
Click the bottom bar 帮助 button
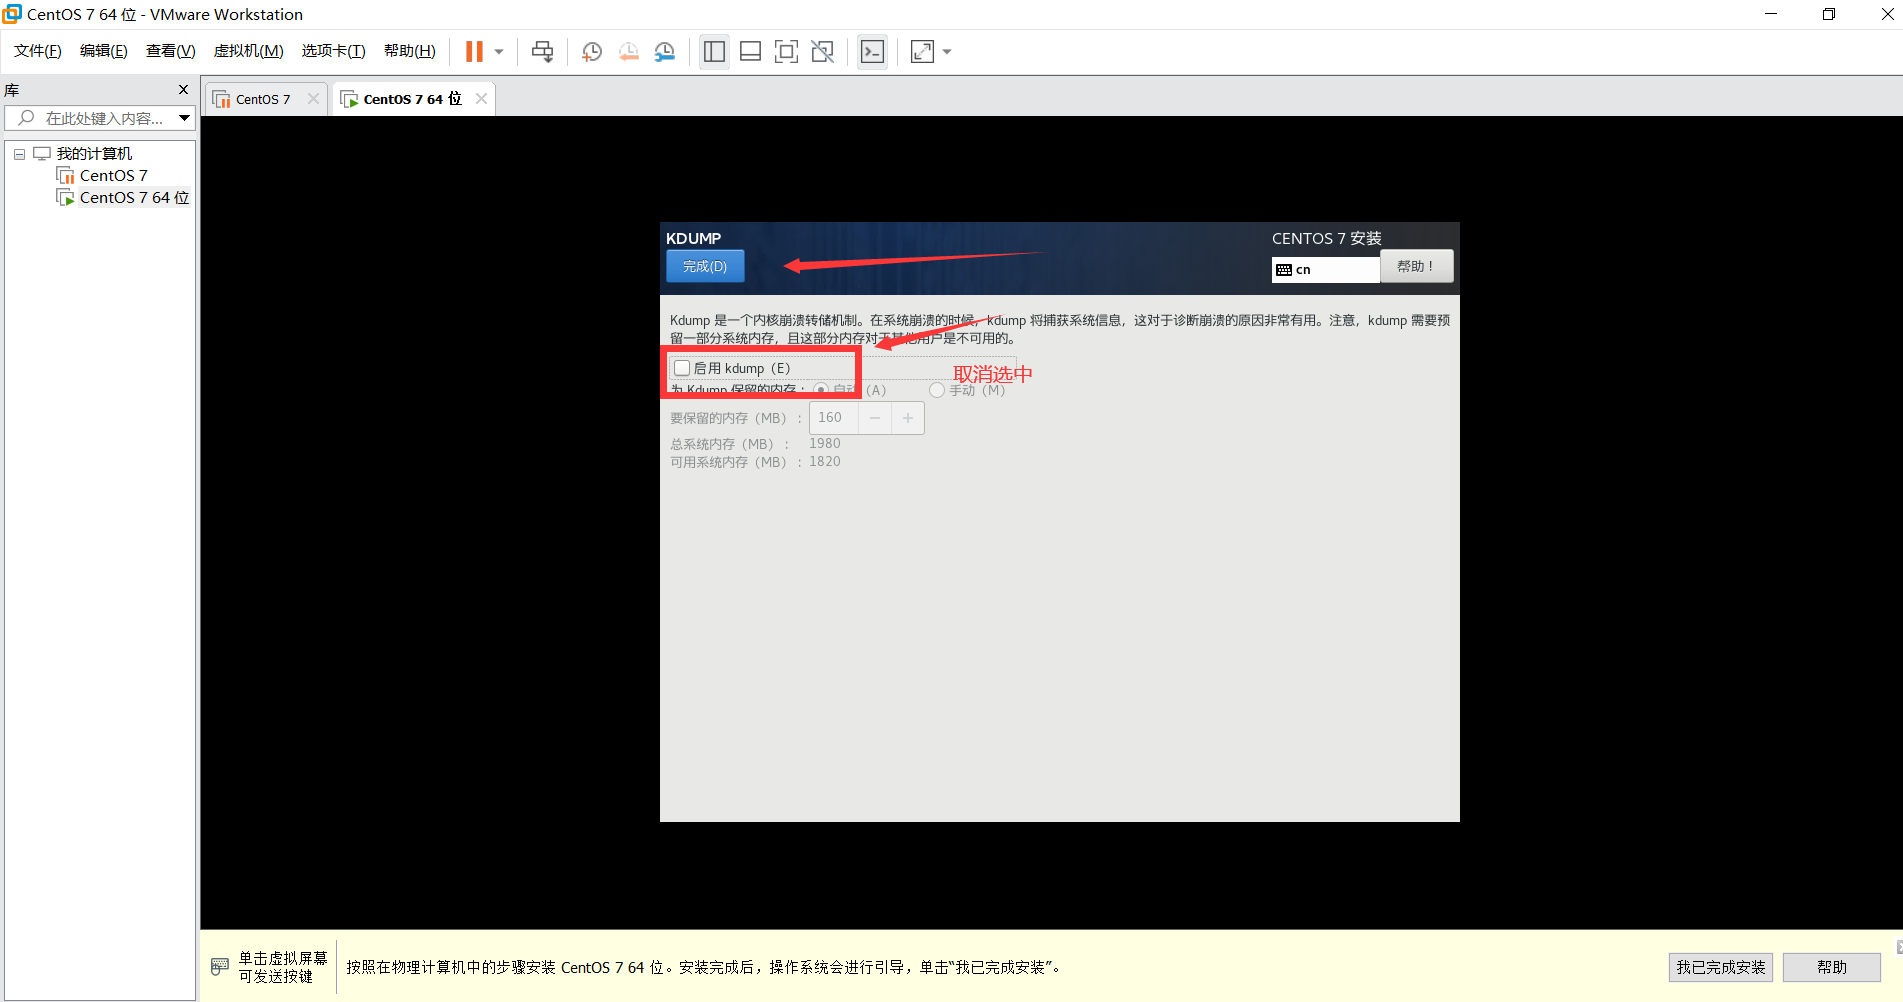click(1832, 967)
